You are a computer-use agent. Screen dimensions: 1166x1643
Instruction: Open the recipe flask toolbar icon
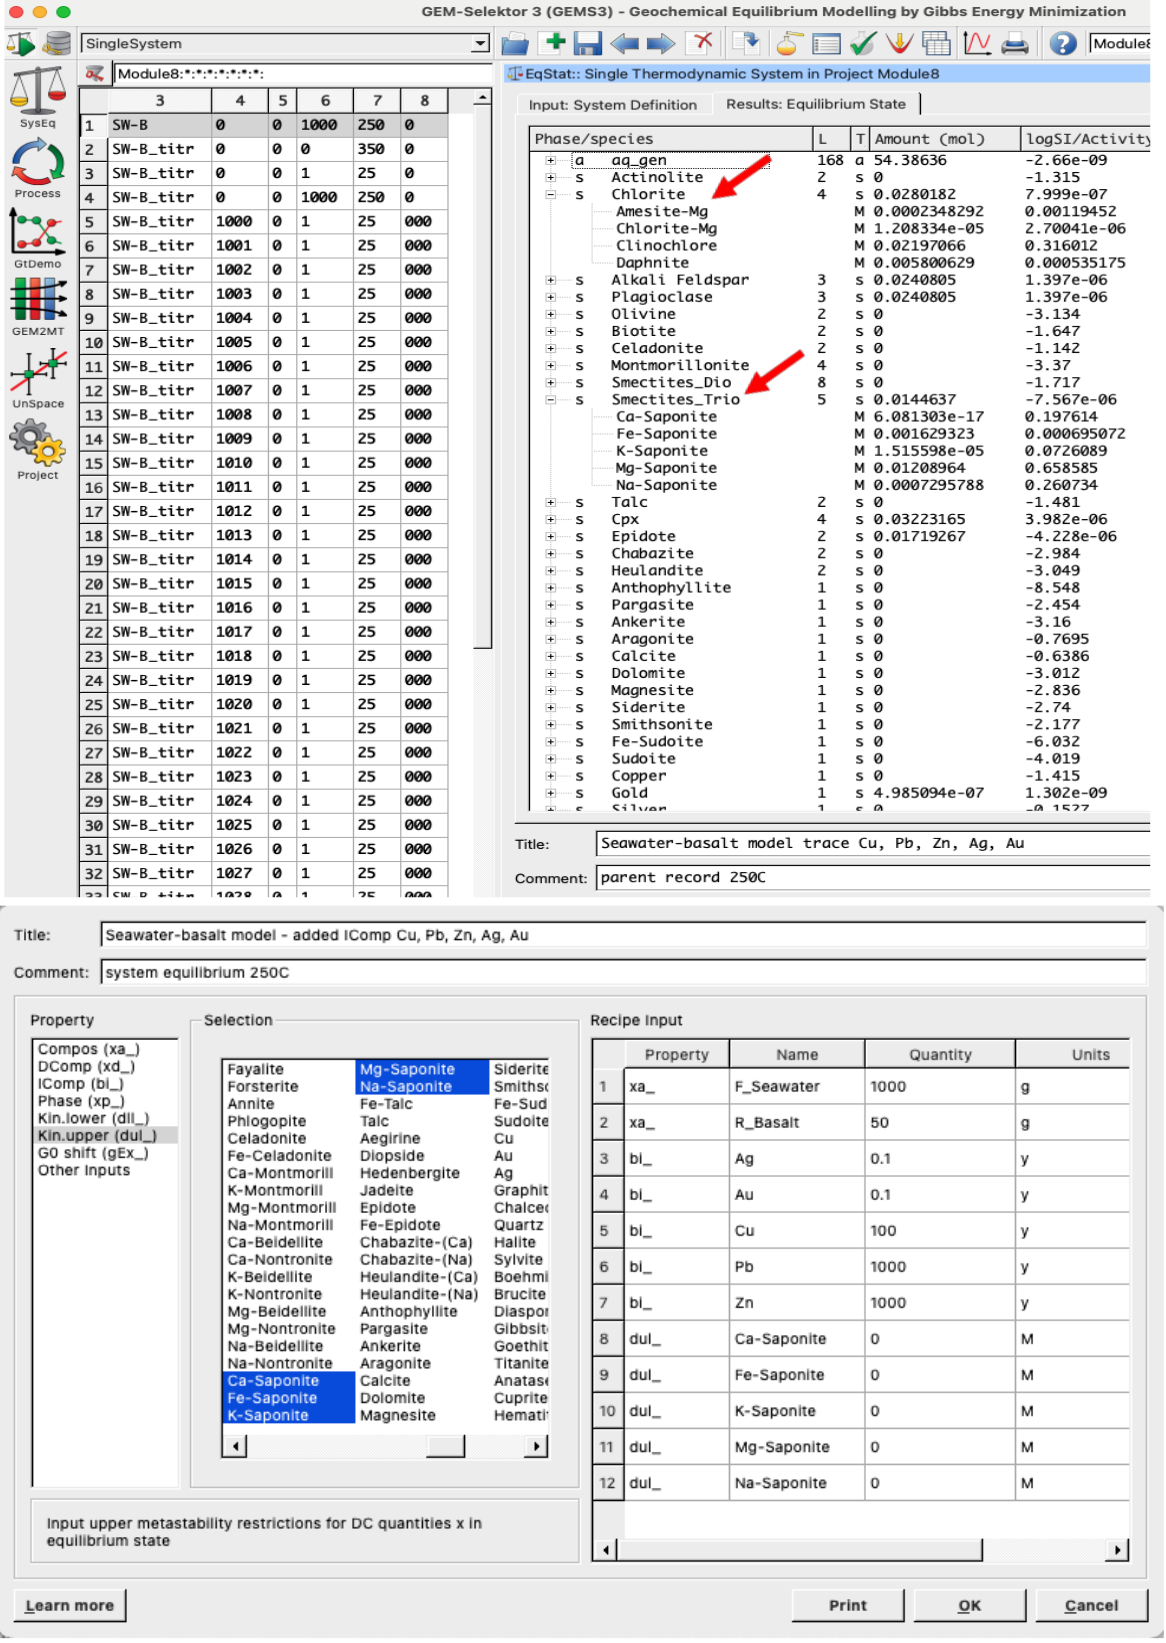pyautogui.click(x=789, y=43)
